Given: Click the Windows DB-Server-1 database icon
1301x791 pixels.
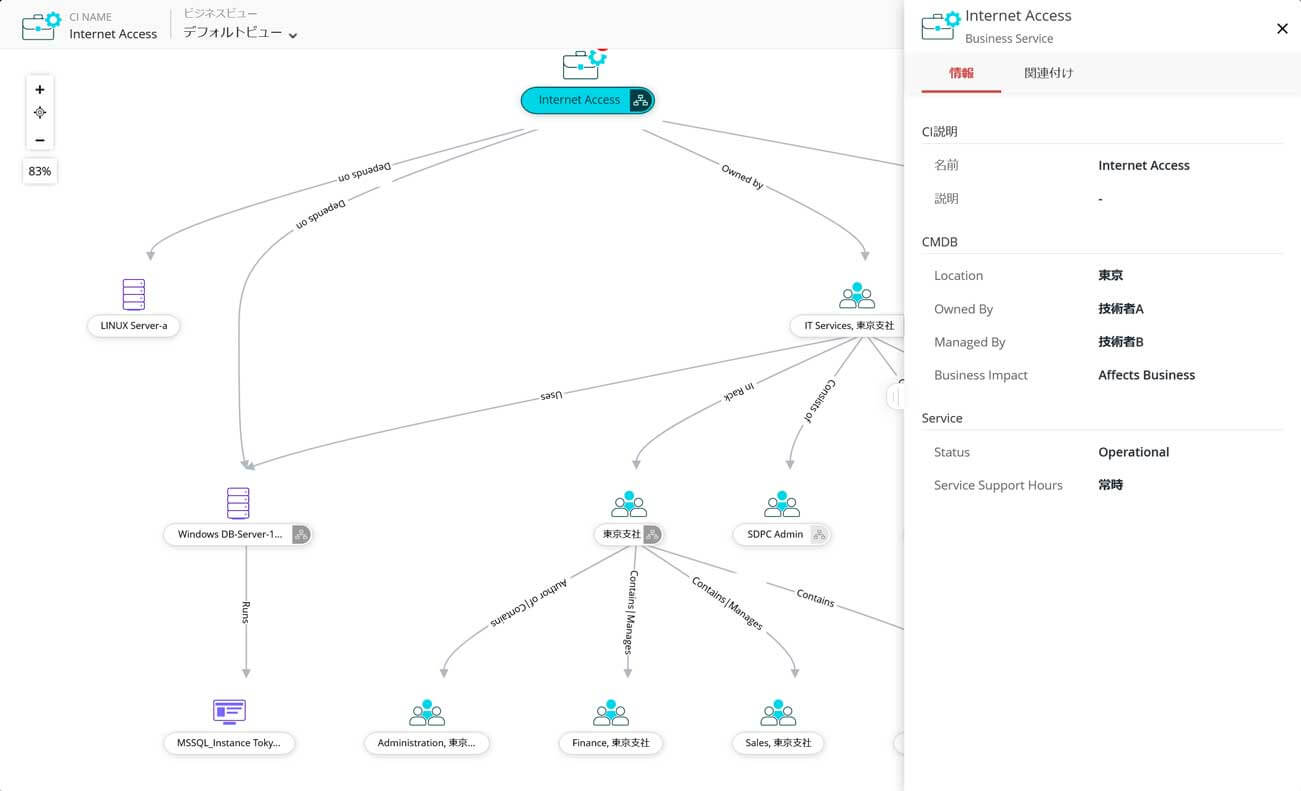Looking at the screenshot, I should point(237,503).
